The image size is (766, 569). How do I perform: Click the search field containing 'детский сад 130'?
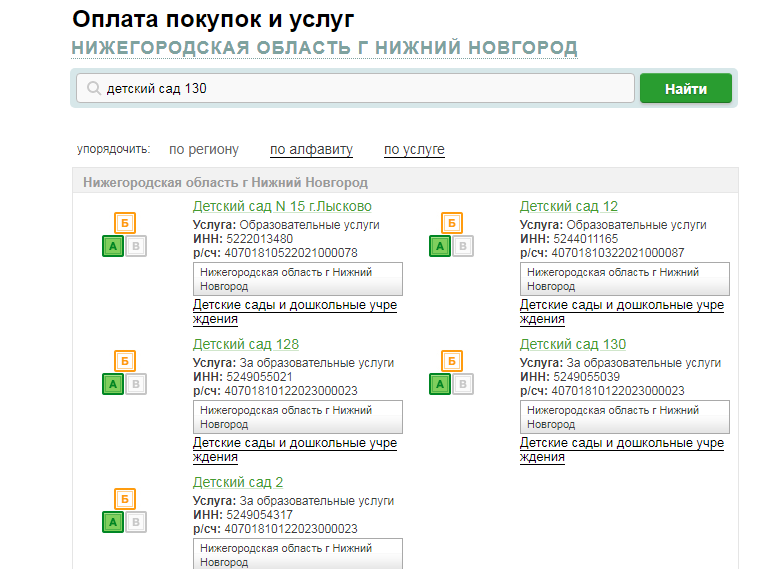coord(355,88)
